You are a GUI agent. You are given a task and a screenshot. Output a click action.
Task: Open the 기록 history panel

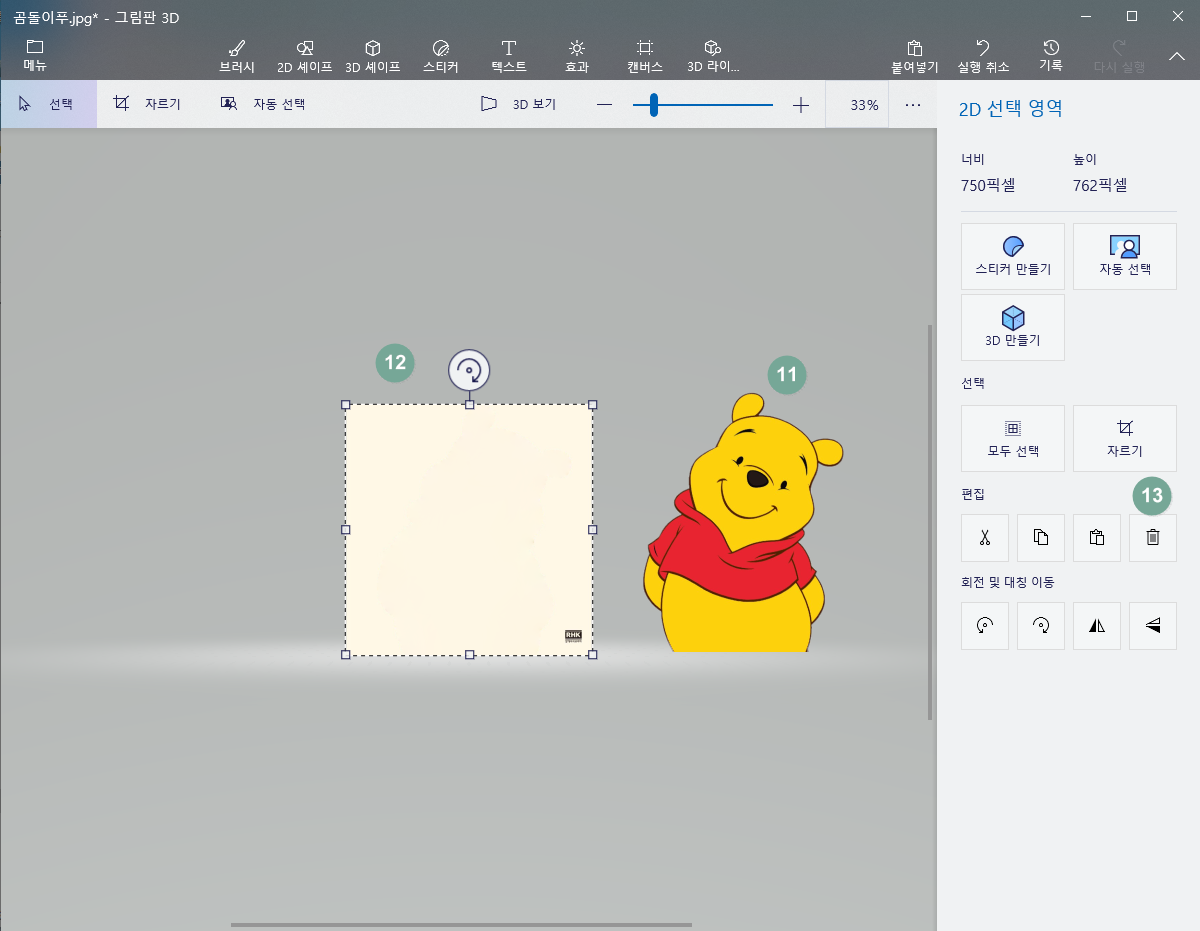(1051, 55)
